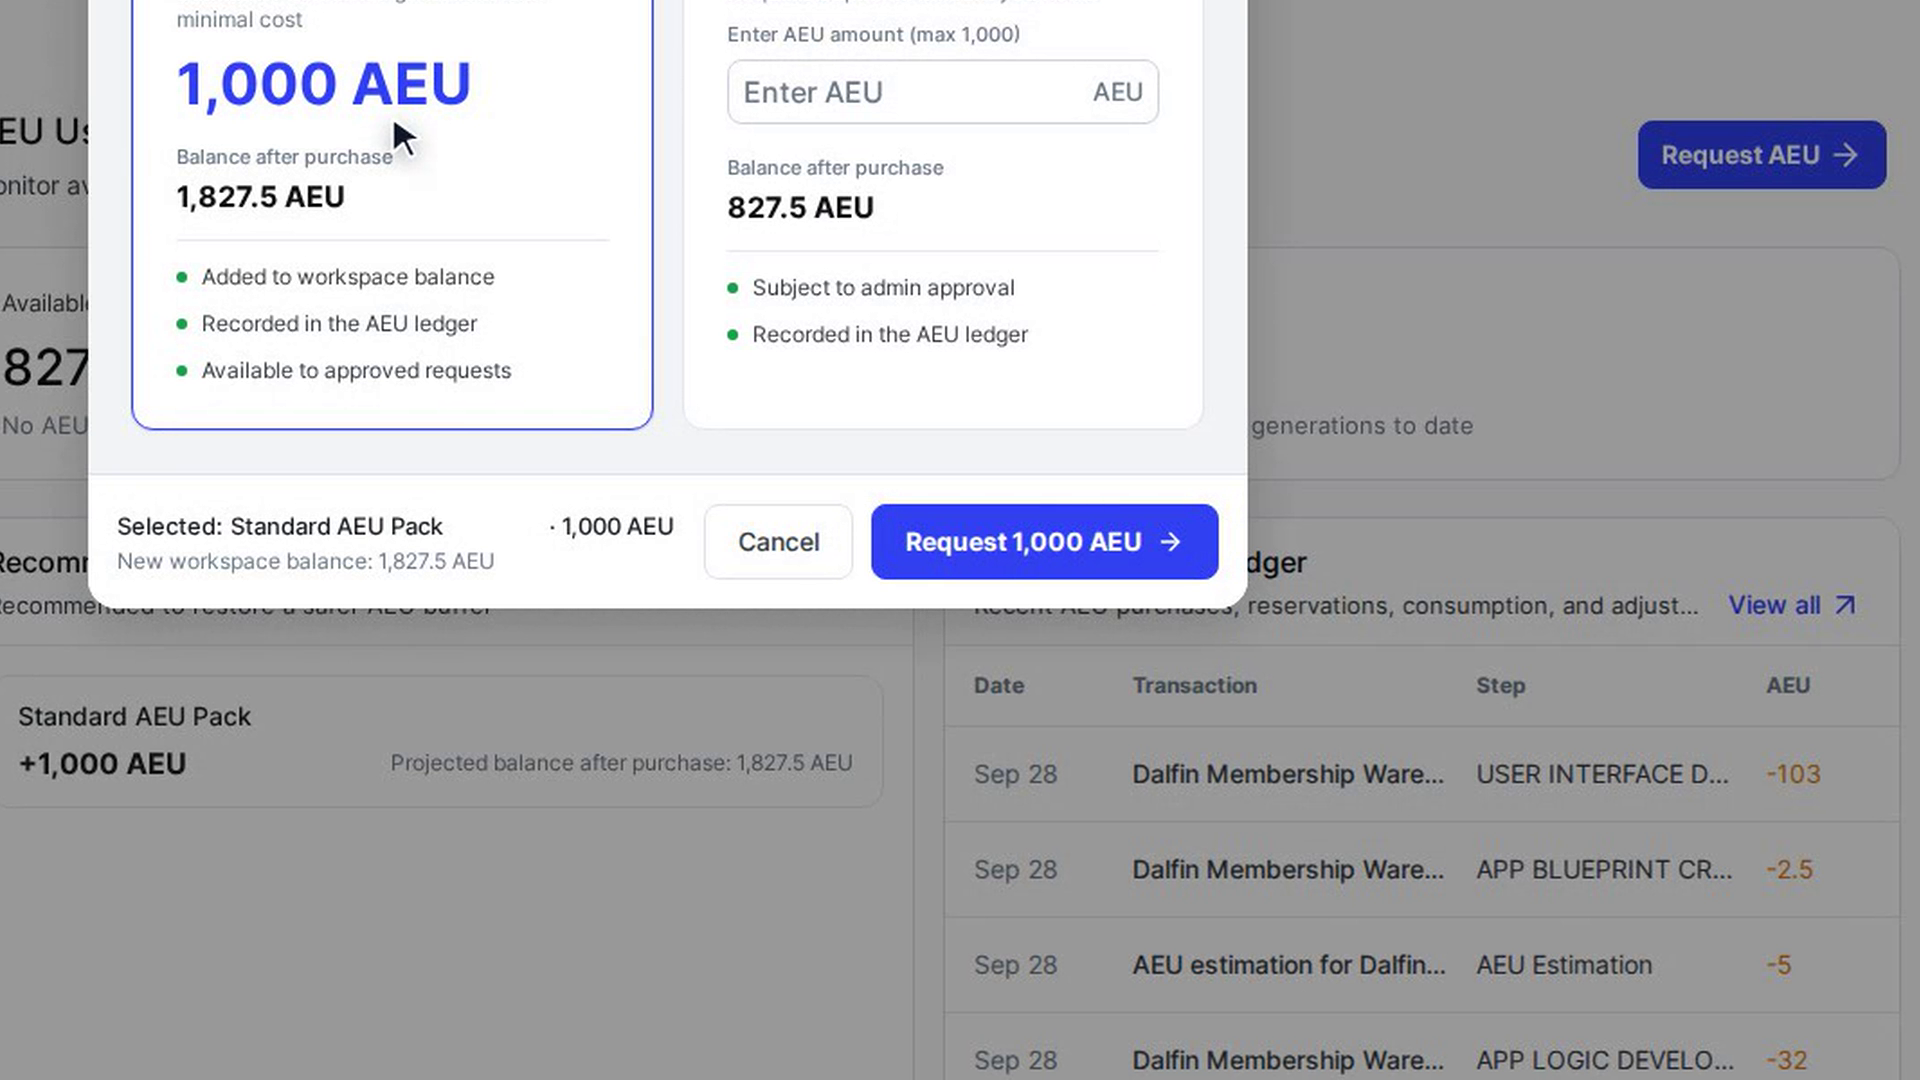Open AEU estimation for Dalfin... transaction
The height and width of the screenshot is (1080, 1920).
click(1288, 965)
